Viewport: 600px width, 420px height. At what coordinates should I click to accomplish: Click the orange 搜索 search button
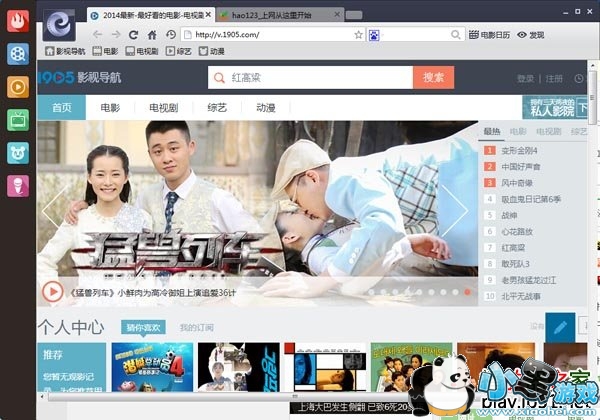tap(434, 77)
